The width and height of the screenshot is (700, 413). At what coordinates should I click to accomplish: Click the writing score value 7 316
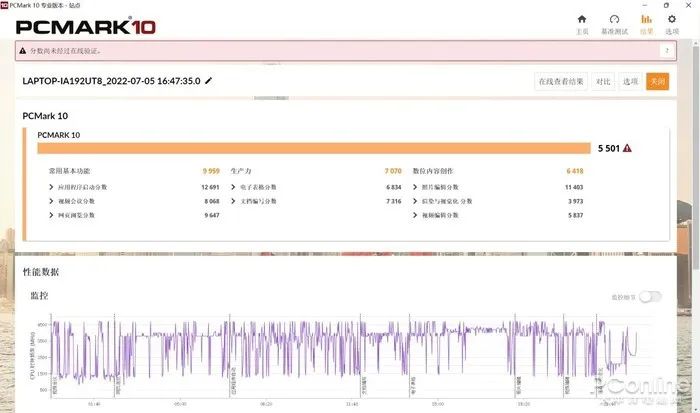pyautogui.click(x=394, y=201)
